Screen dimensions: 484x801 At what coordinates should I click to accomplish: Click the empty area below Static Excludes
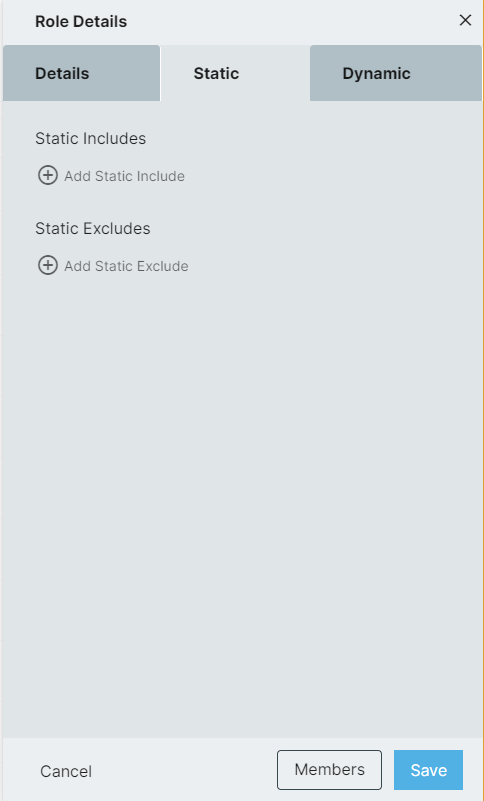click(x=242, y=506)
